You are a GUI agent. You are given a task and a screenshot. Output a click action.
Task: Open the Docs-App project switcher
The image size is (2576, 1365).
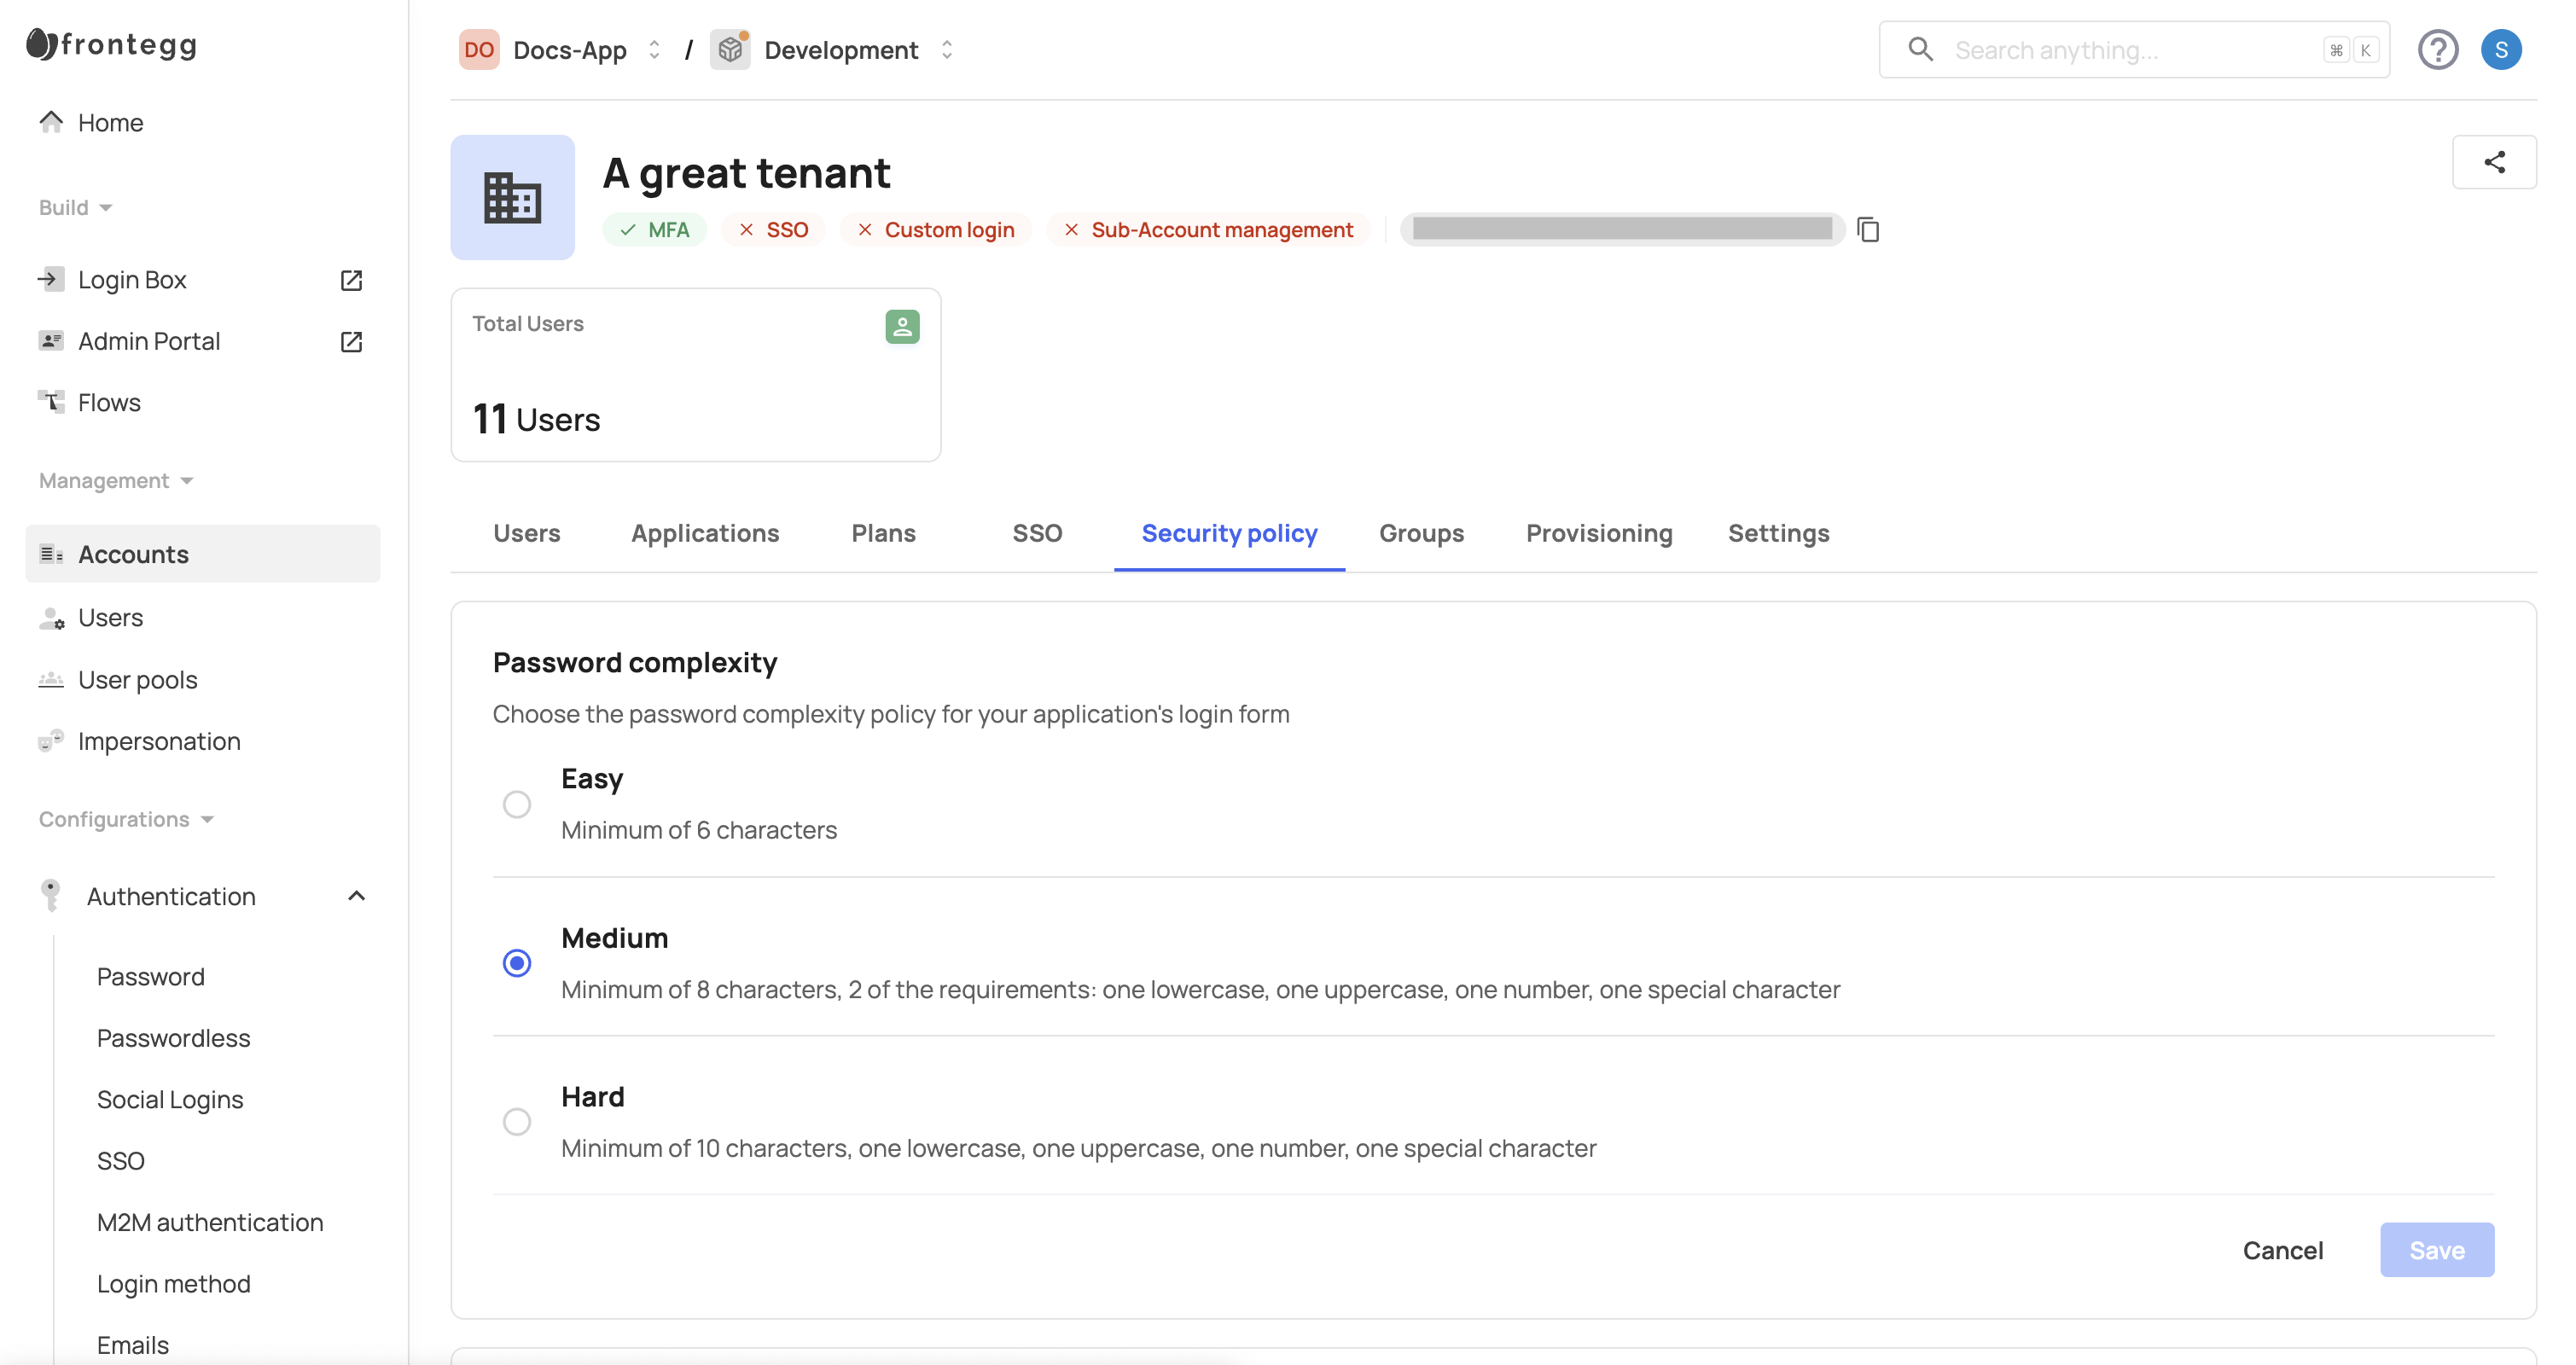[570, 50]
